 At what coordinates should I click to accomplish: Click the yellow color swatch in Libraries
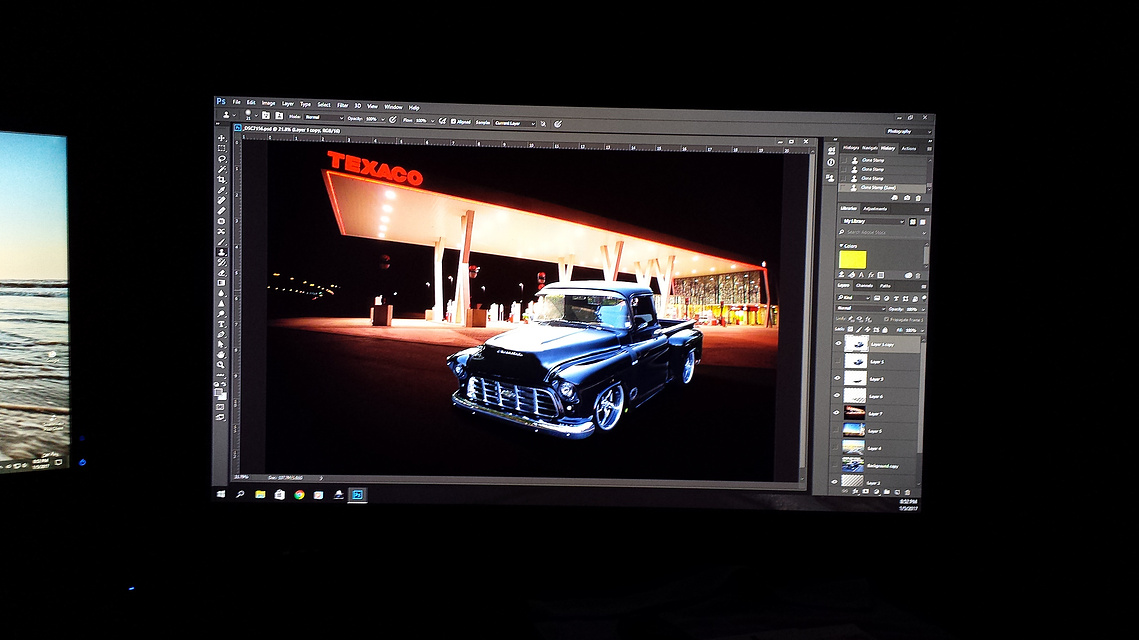point(852,259)
